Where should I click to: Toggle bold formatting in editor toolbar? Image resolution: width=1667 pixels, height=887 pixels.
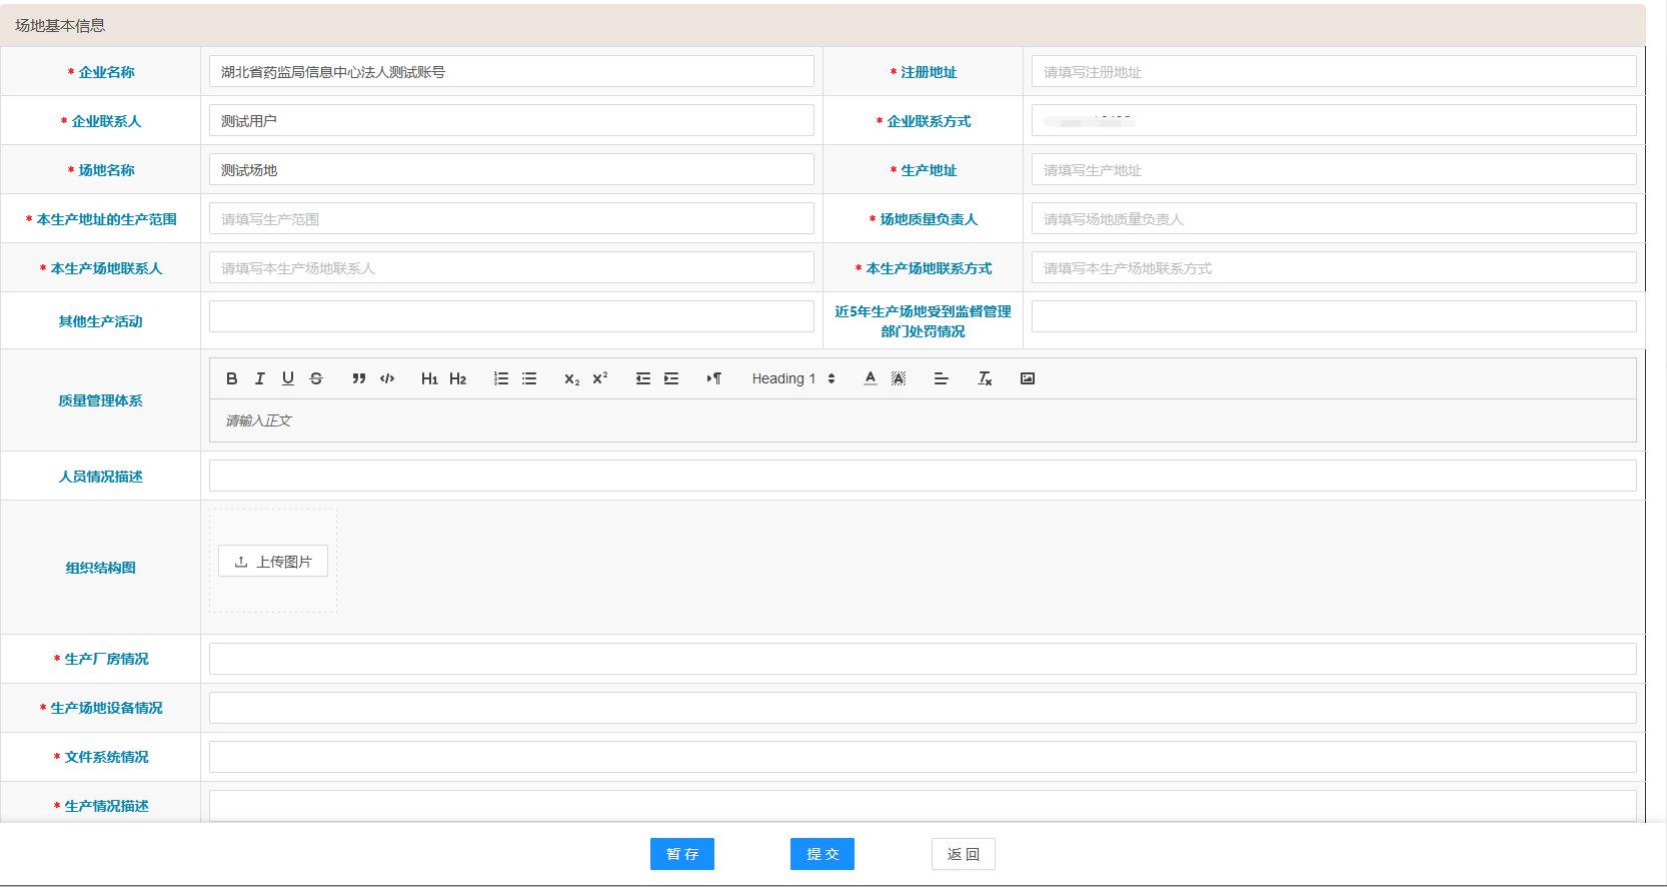coord(231,378)
